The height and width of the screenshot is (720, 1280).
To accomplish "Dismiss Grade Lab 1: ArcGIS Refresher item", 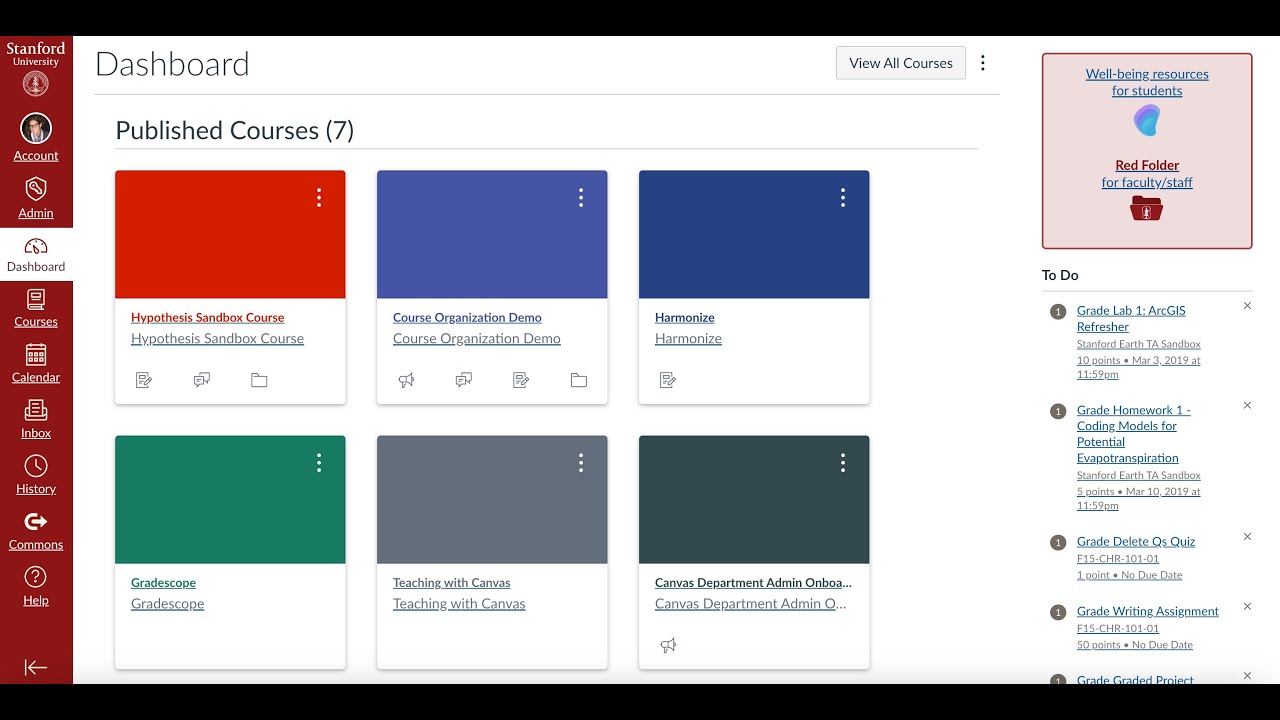I will [x=1247, y=306].
